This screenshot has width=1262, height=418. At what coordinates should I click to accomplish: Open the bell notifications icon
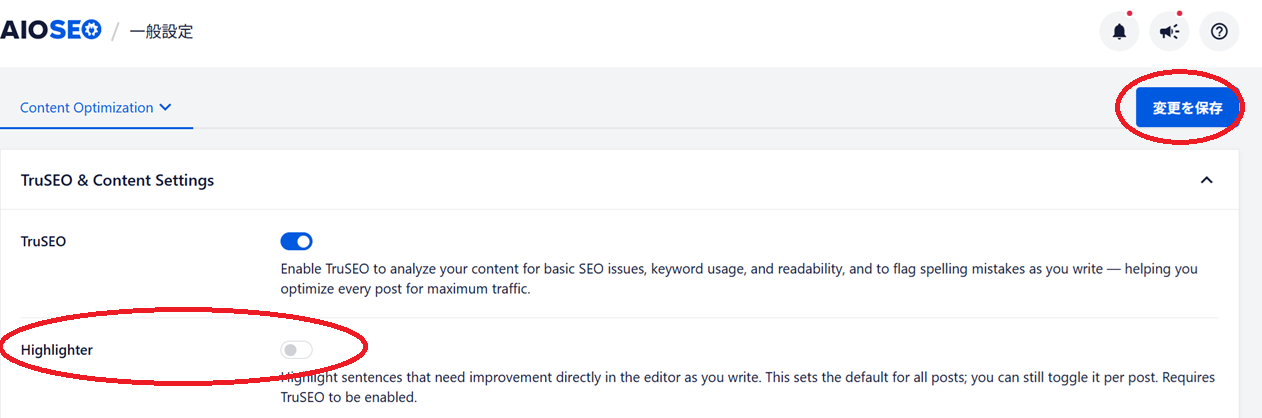click(x=1119, y=31)
